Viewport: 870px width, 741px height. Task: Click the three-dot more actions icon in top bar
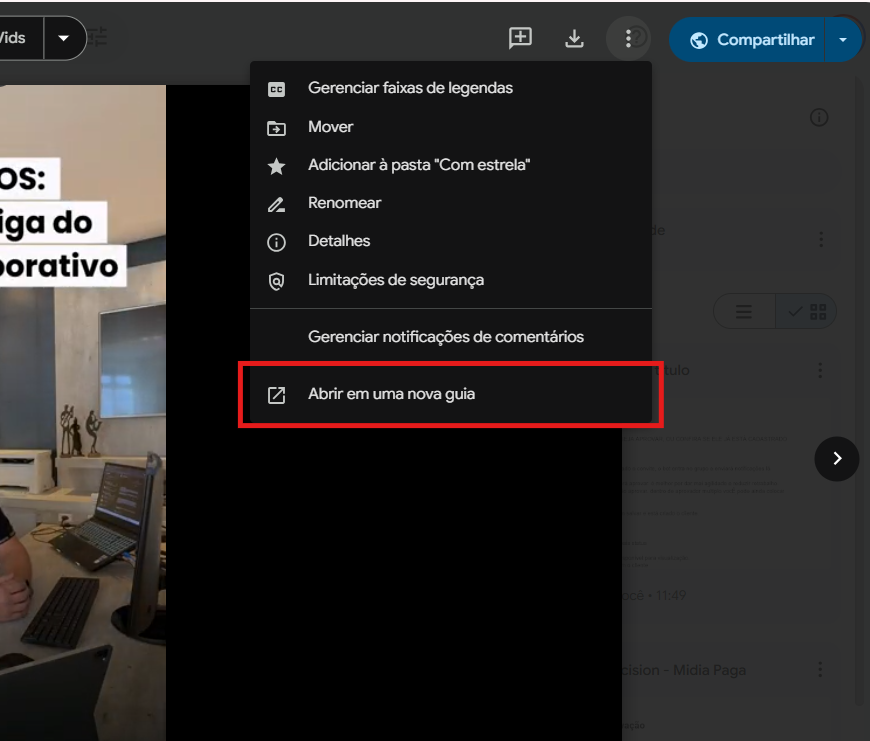coord(628,39)
